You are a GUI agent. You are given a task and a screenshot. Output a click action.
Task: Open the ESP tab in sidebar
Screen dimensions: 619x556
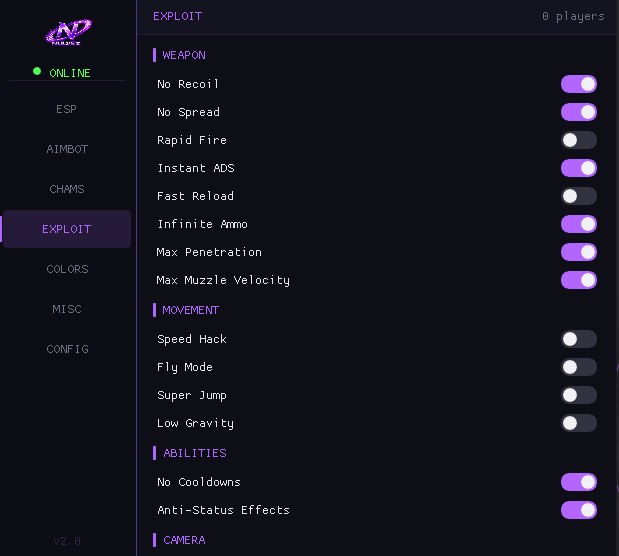[x=66, y=109]
